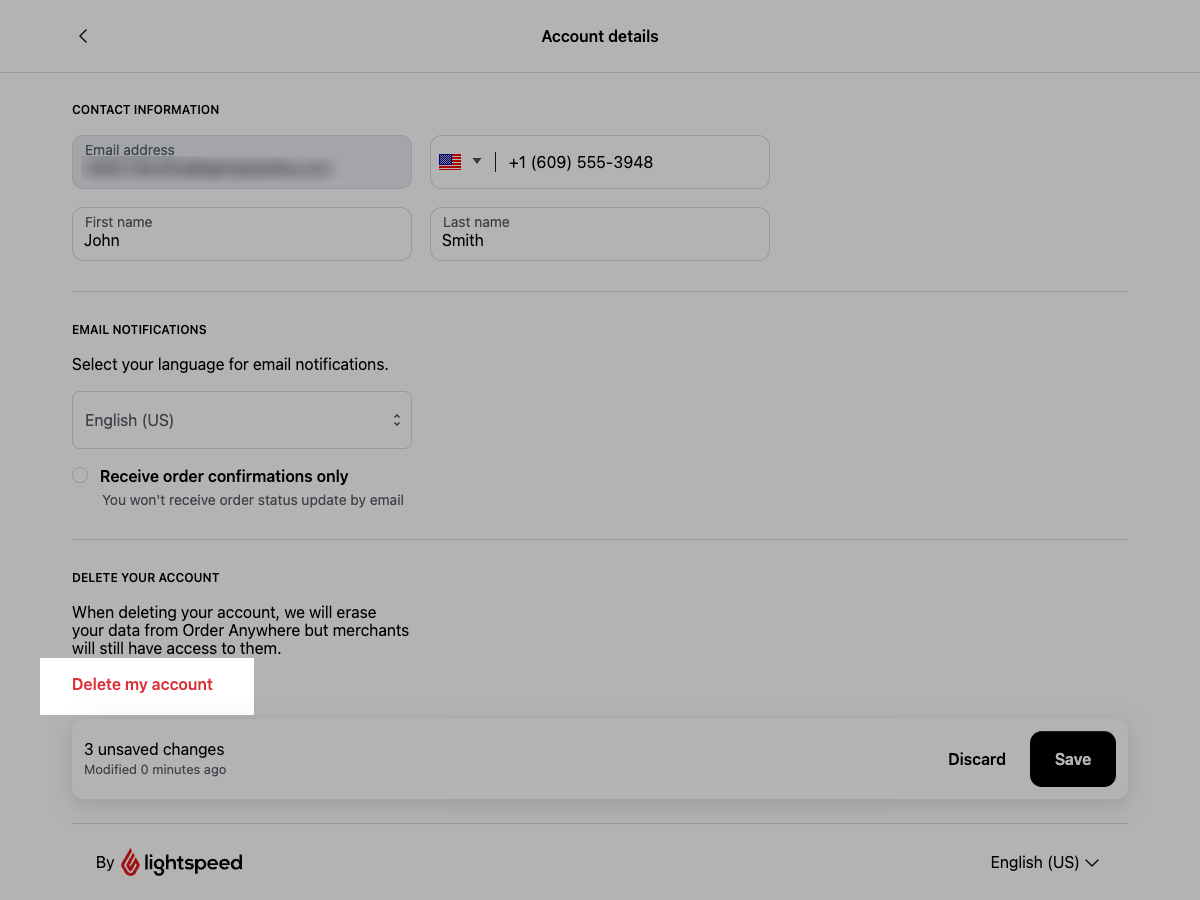Expand the English (US) selector at page bottom

click(1044, 862)
